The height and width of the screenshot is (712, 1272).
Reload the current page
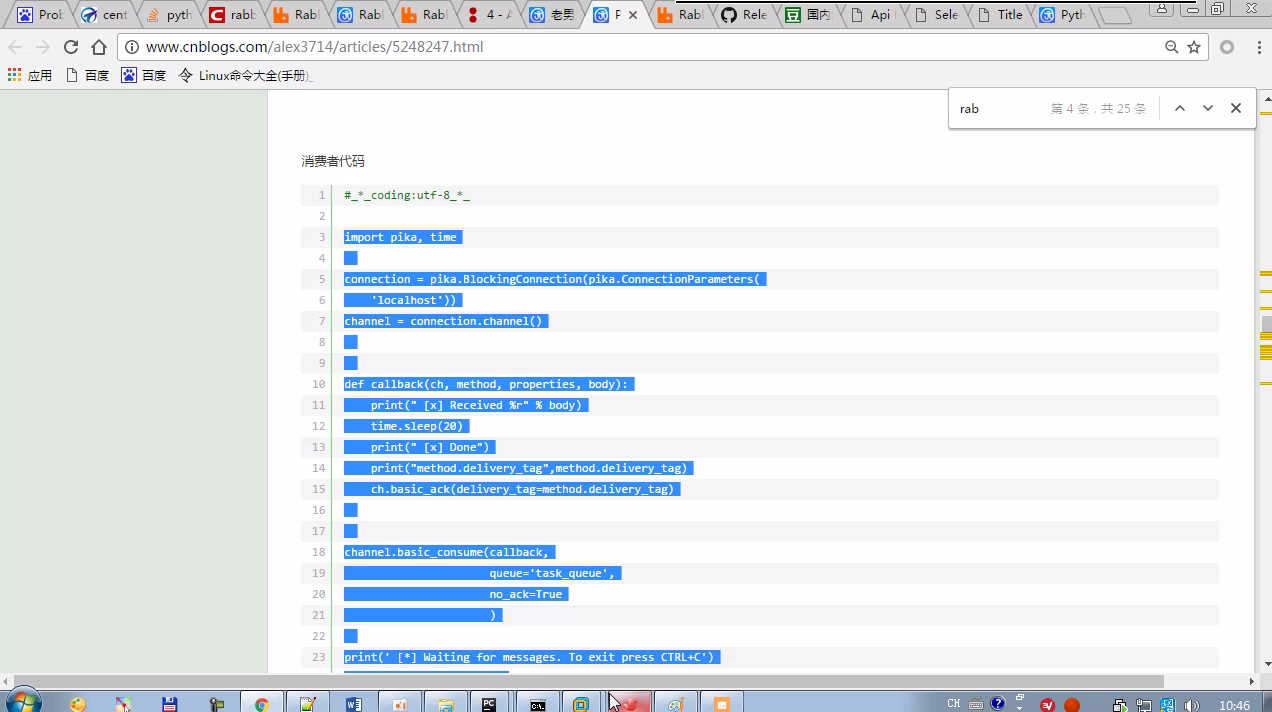pyautogui.click(x=71, y=47)
